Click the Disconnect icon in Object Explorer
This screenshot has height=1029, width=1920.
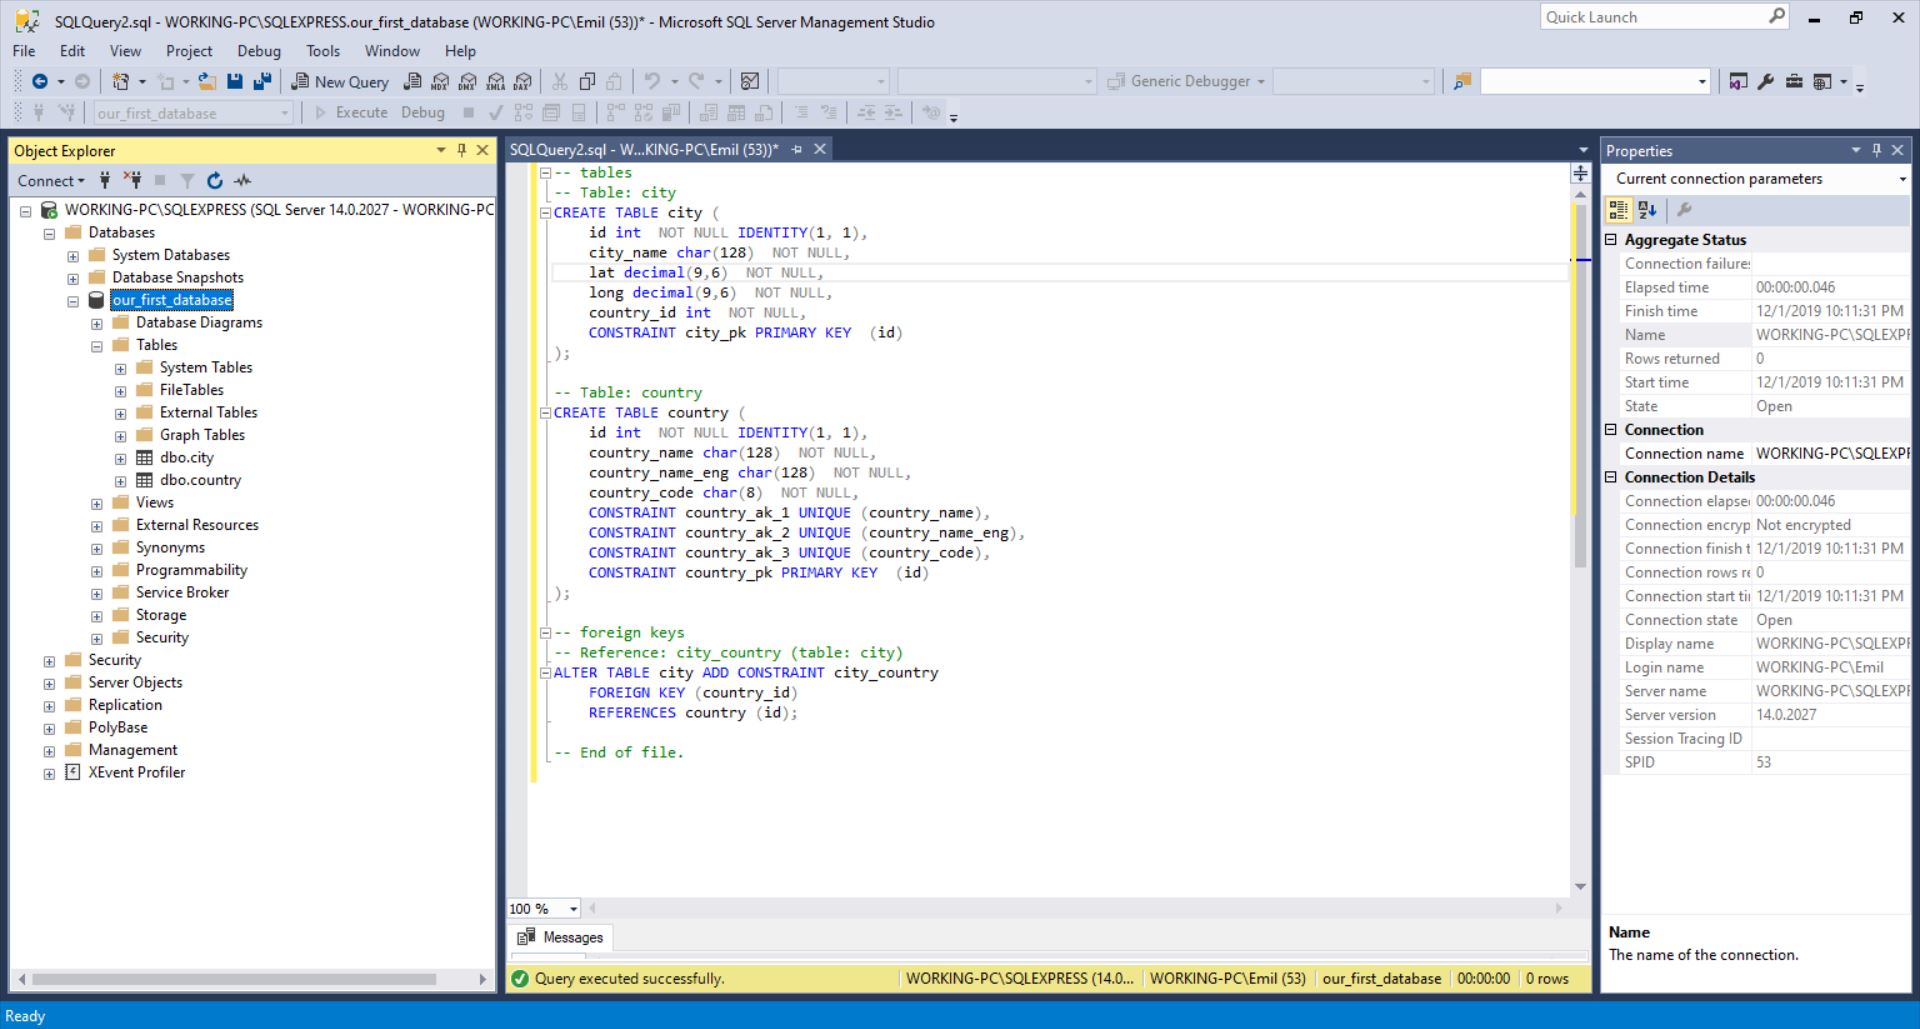pos(132,181)
